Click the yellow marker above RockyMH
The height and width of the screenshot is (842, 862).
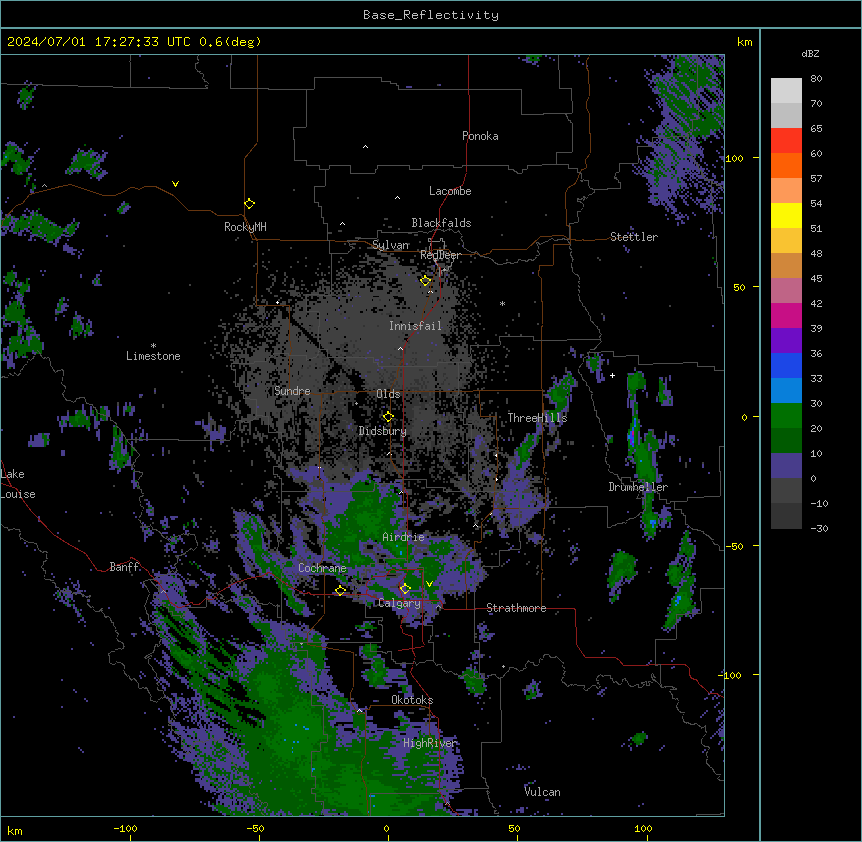(x=250, y=203)
